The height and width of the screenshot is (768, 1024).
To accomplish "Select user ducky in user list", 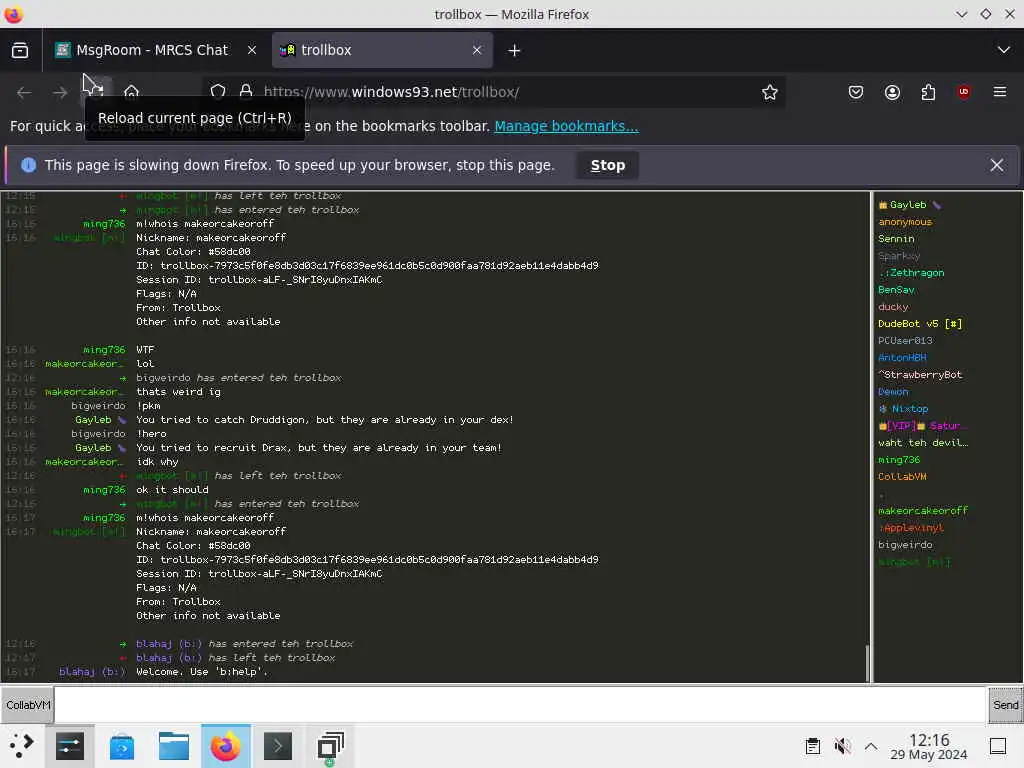I will coord(893,307).
